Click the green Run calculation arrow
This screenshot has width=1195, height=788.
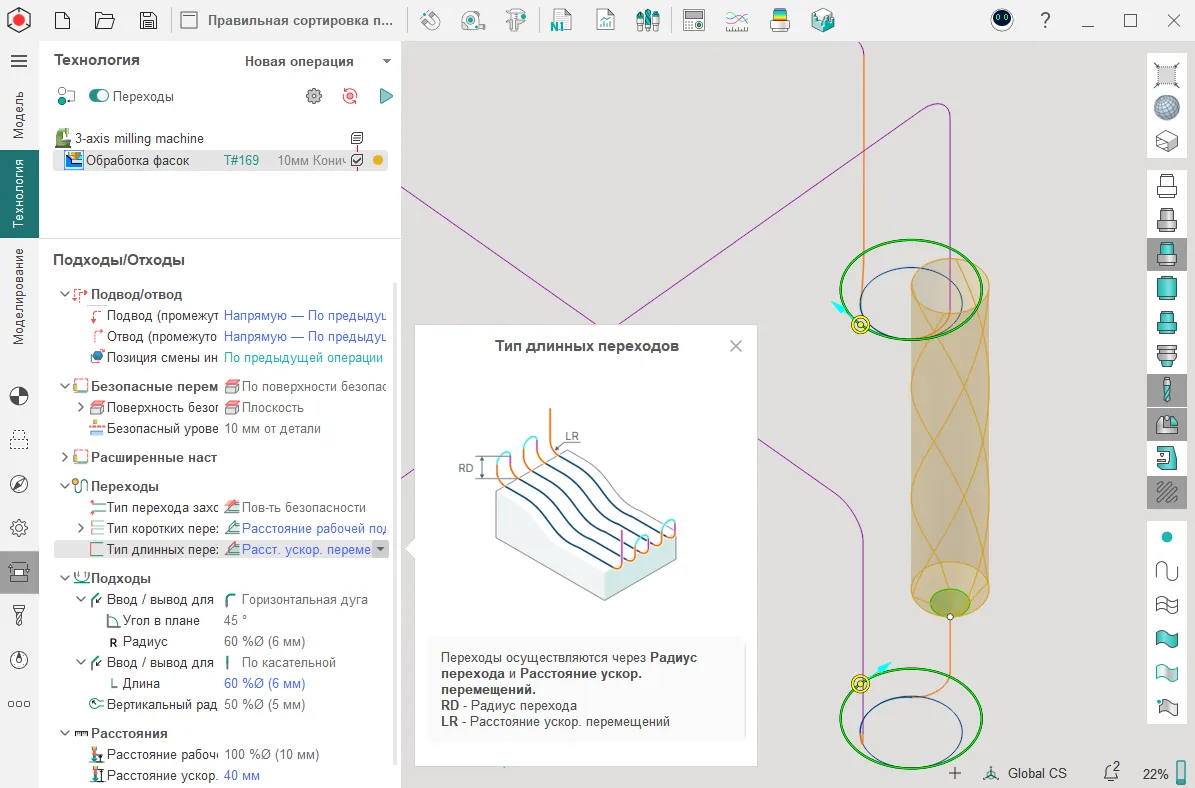point(386,96)
